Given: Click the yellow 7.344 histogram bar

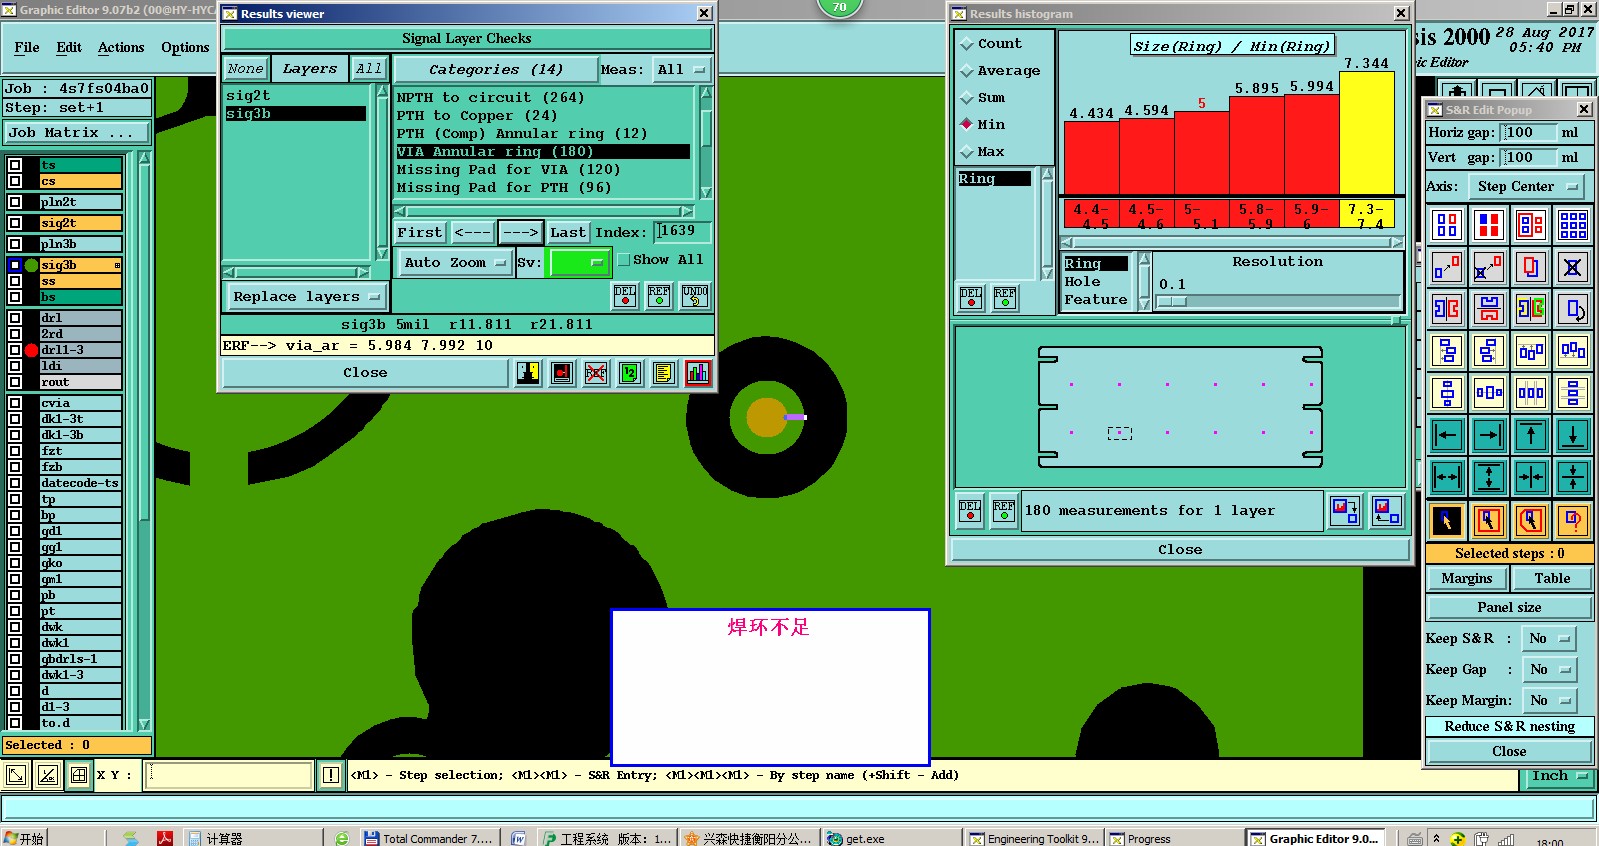Looking at the screenshot, I should pos(1366,133).
